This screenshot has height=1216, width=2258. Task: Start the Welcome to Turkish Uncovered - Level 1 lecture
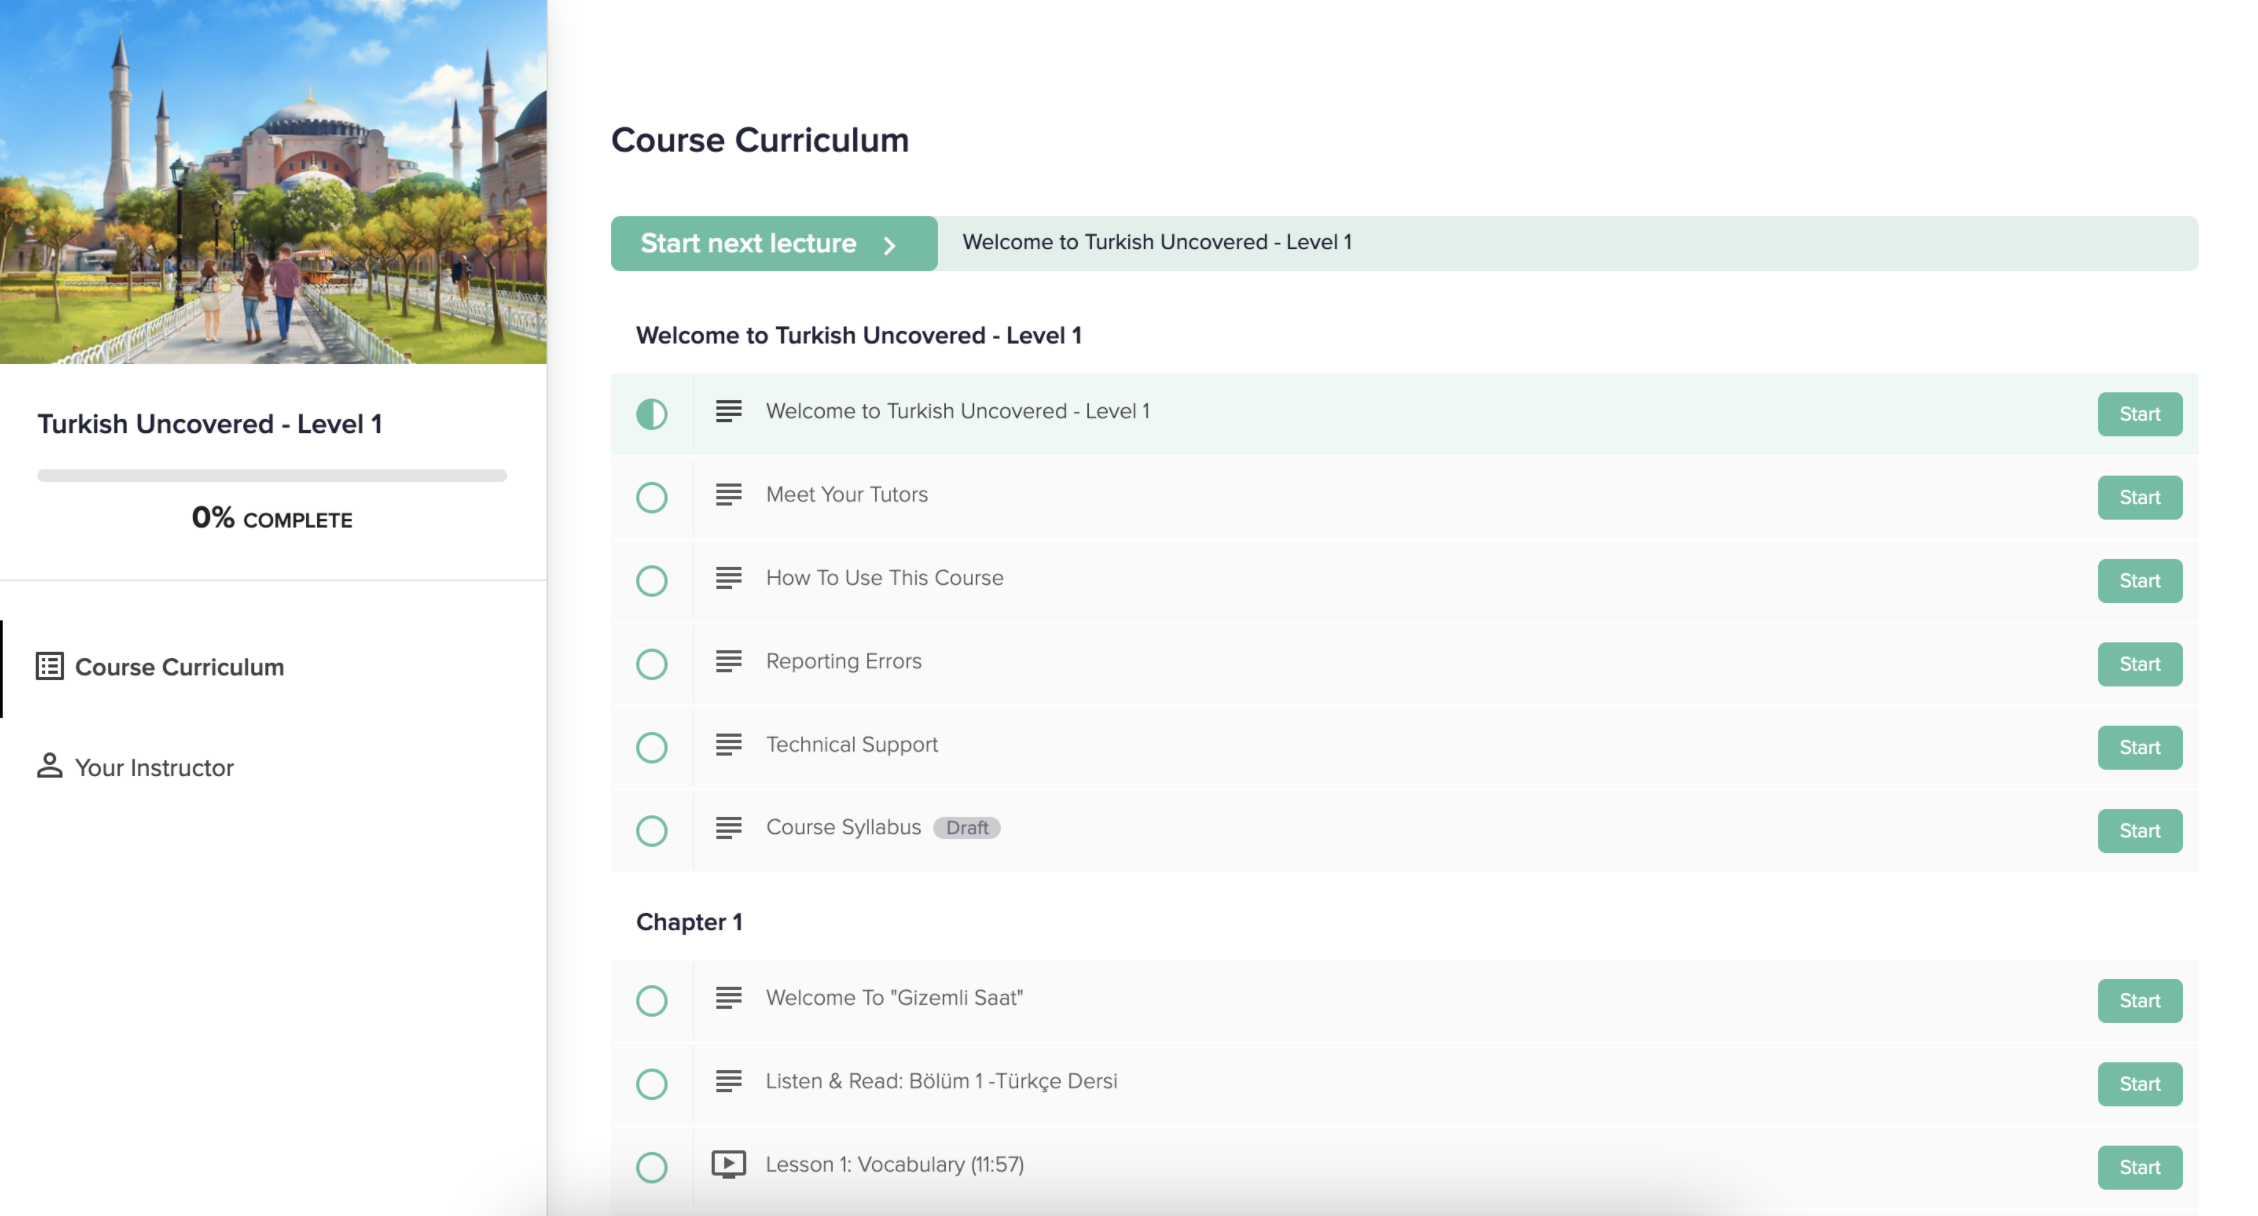click(2140, 414)
